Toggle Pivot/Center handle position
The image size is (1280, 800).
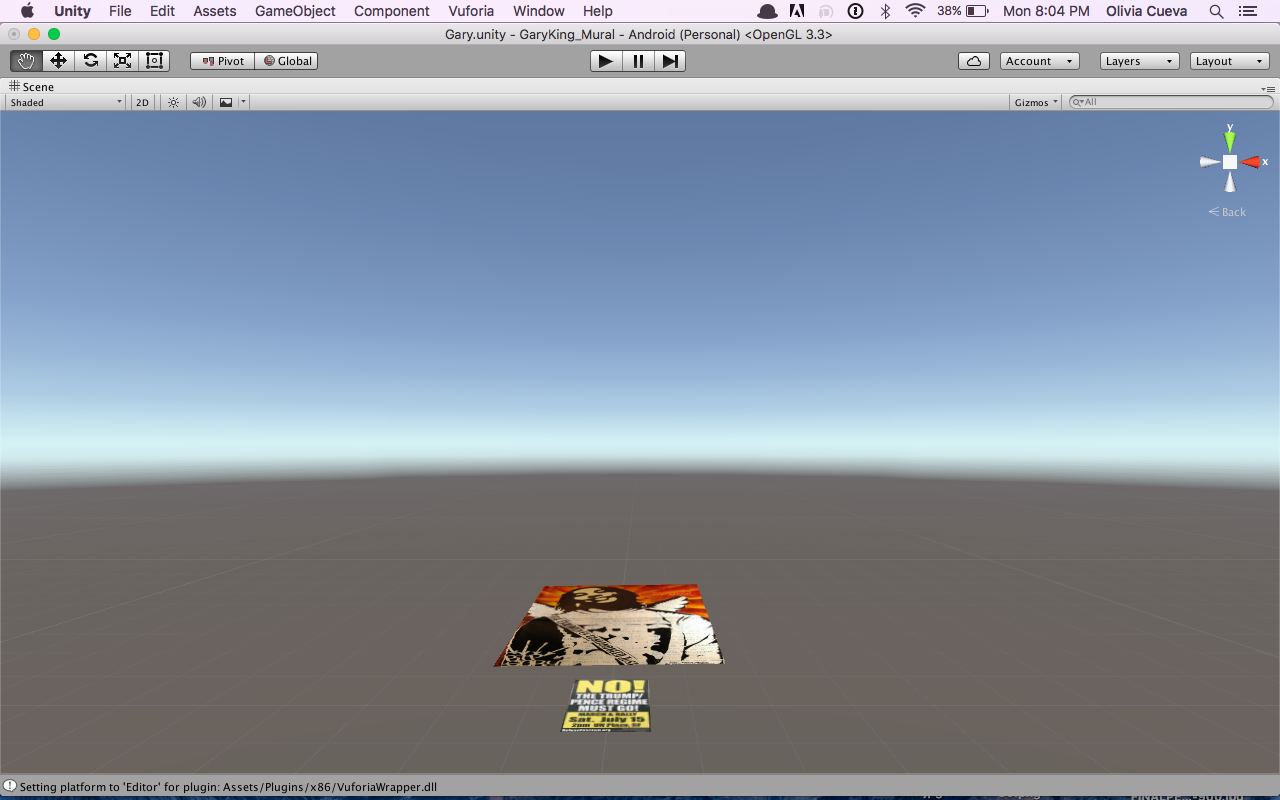click(x=223, y=61)
